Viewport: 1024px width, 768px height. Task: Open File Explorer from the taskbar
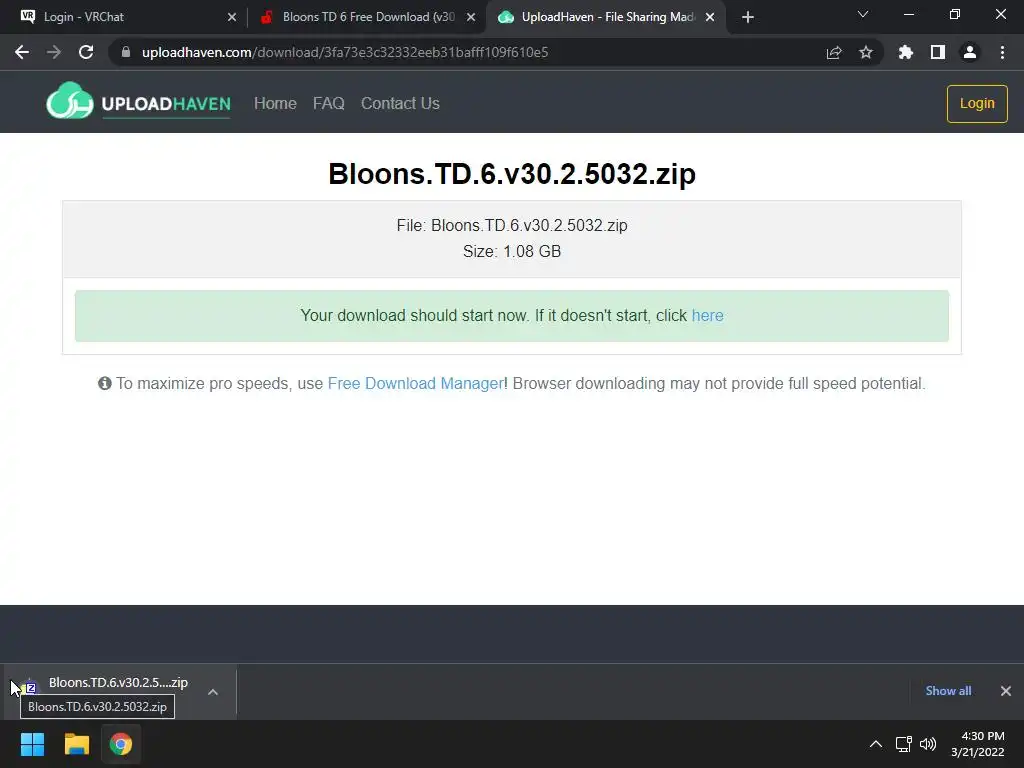click(77, 744)
